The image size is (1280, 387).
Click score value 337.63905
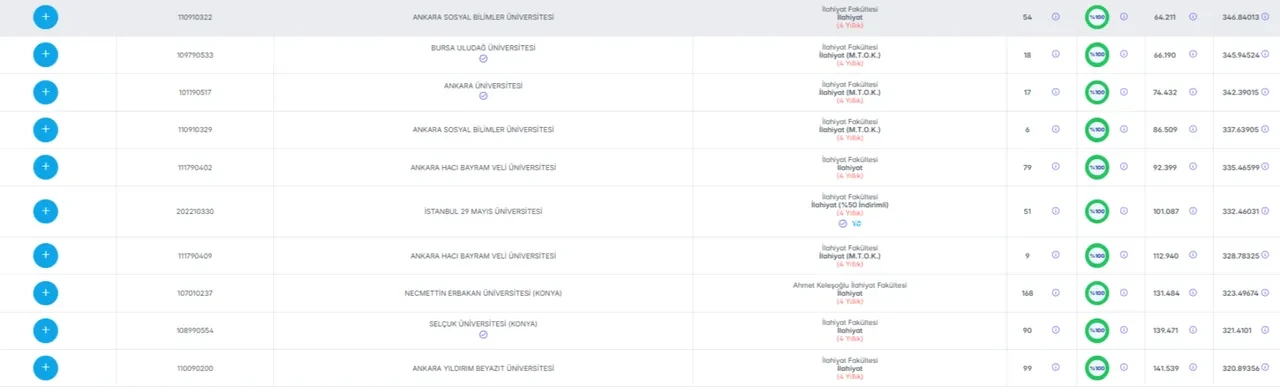1240,129
